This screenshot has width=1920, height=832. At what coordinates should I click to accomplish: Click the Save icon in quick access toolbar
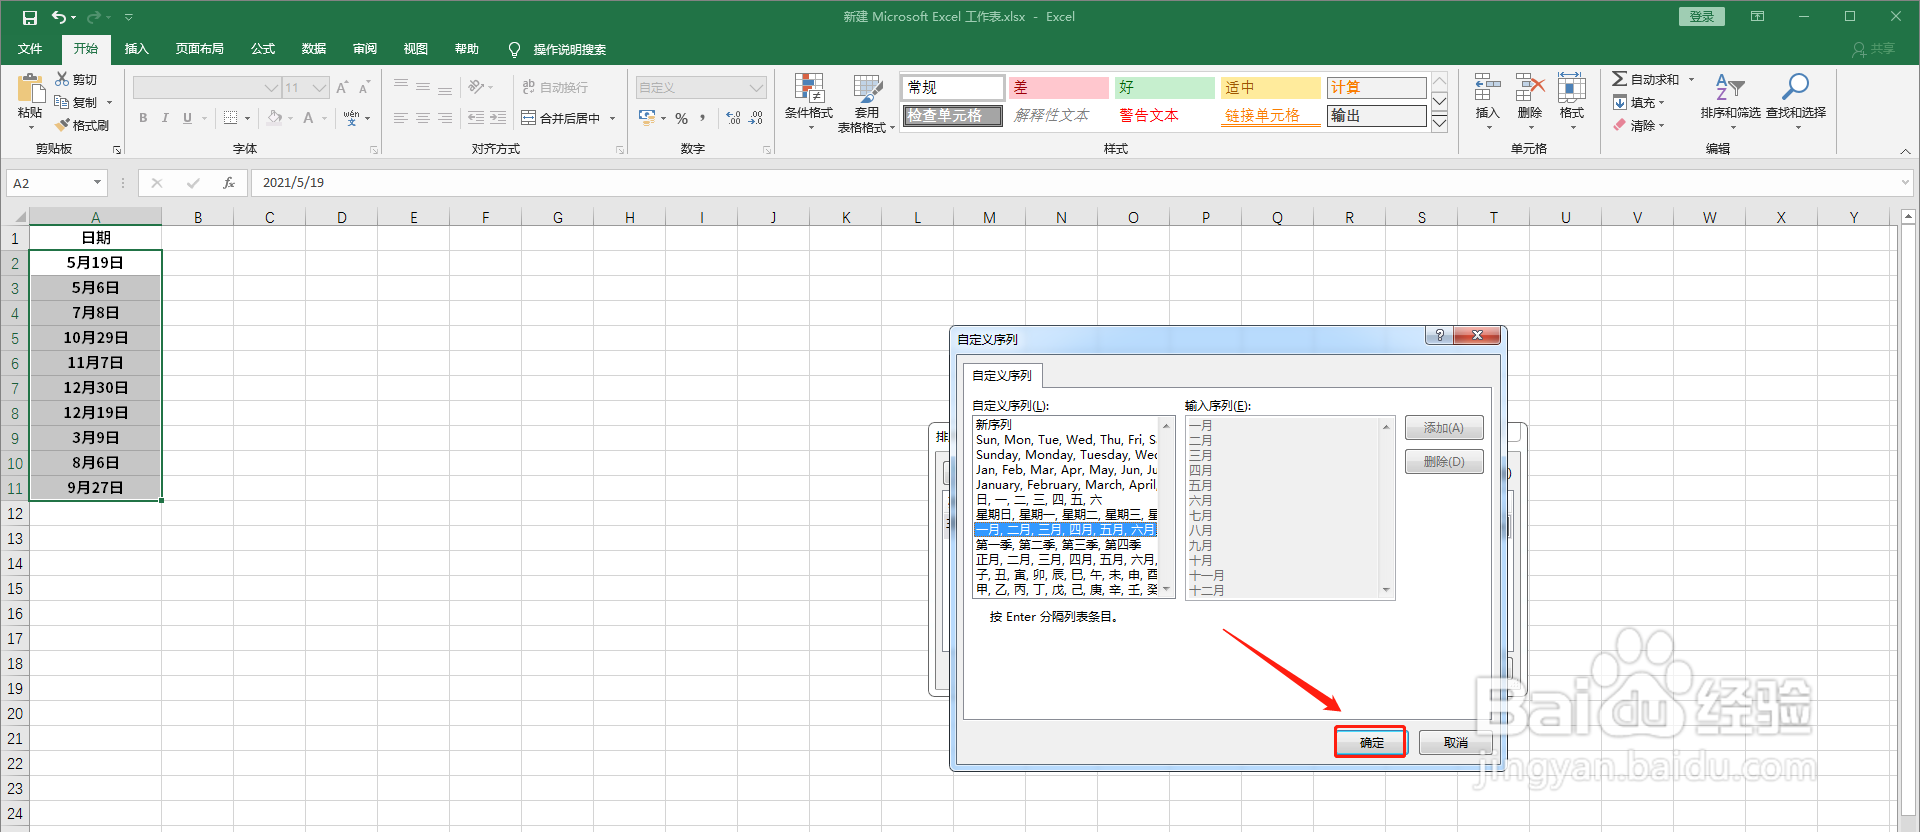click(29, 17)
